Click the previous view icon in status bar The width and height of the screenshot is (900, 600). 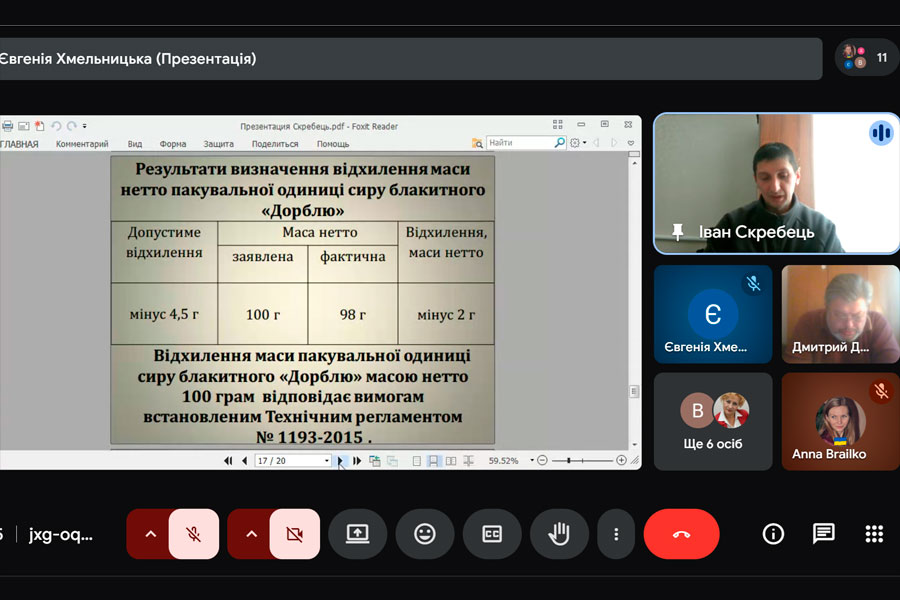(x=375, y=460)
